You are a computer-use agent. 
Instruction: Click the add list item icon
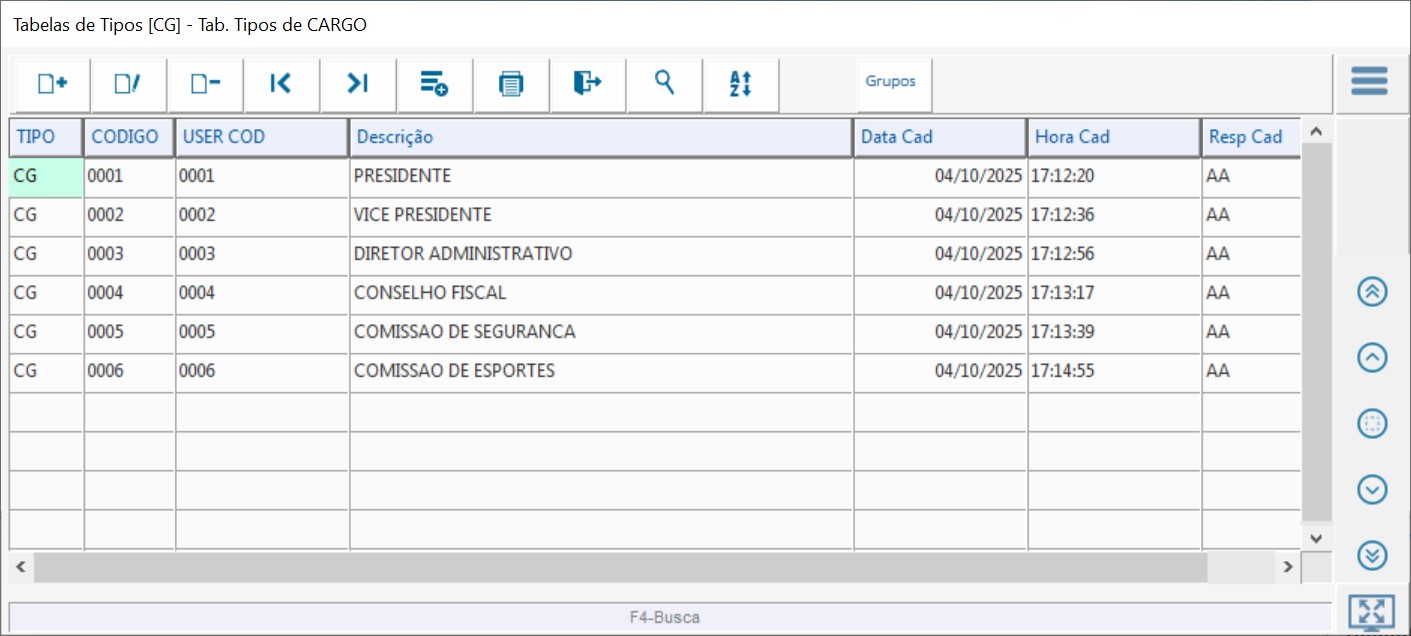(x=434, y=84)
